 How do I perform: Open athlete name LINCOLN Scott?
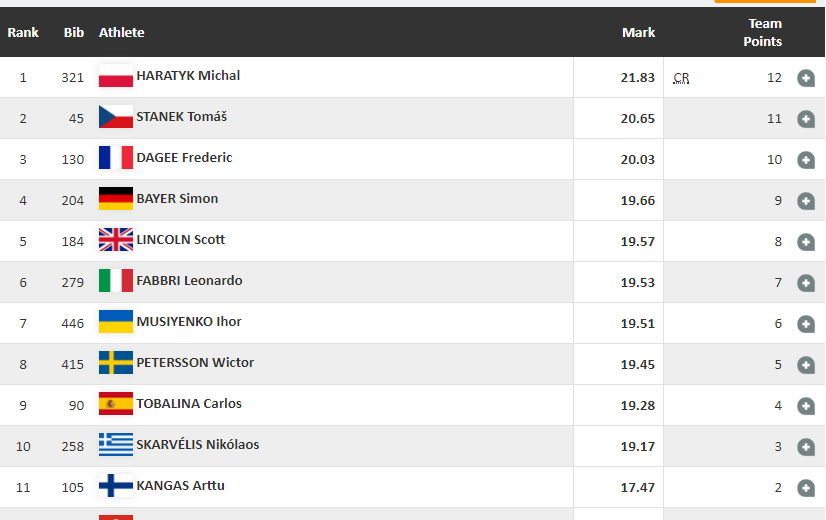(x=180, y=240)
